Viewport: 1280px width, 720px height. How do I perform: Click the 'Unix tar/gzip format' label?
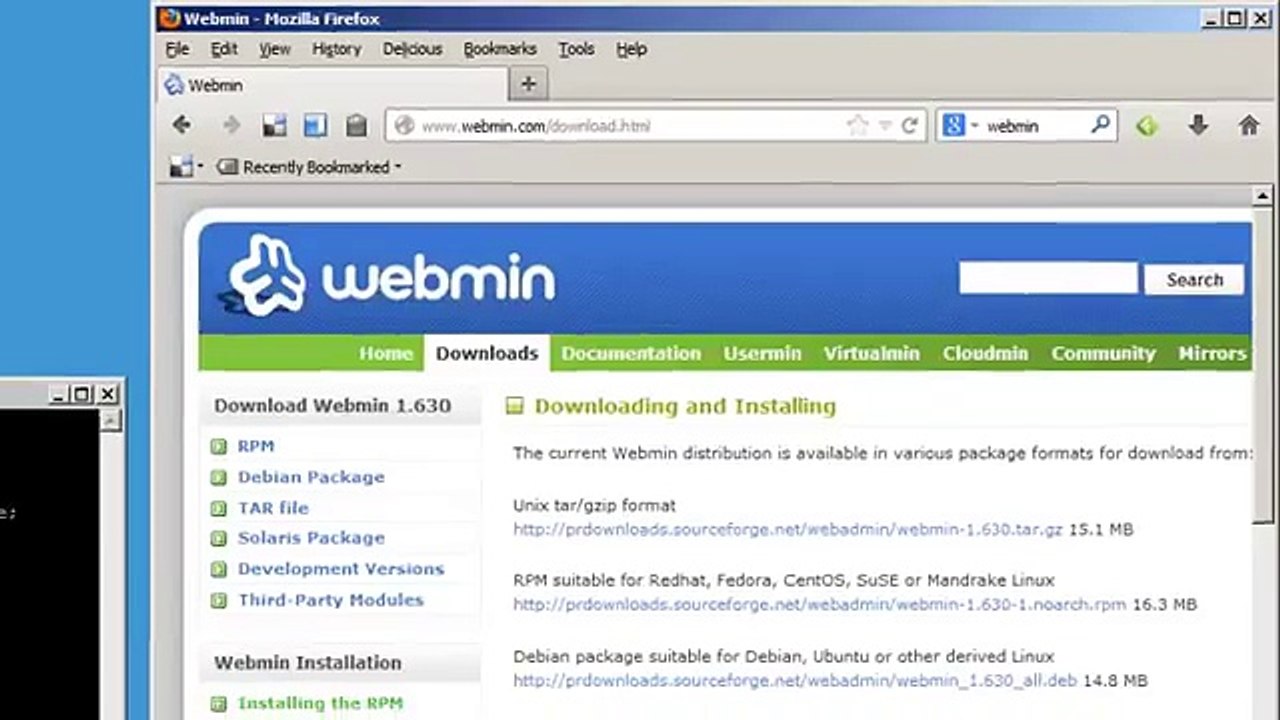coord(594,505)
